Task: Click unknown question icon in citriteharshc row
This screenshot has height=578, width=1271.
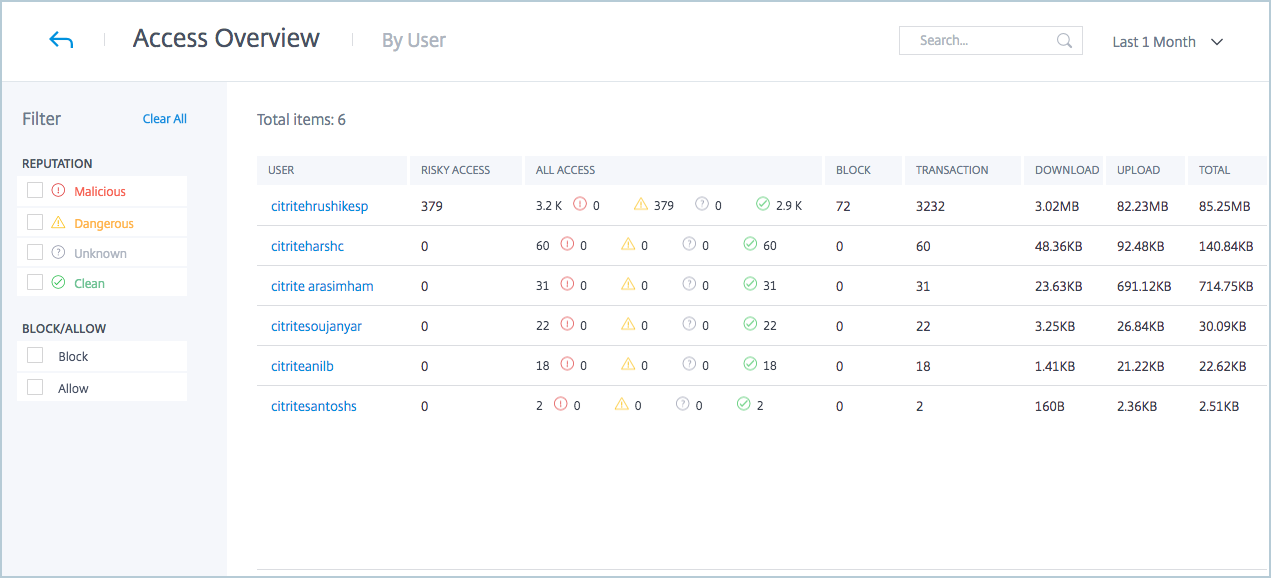Action: (689, 244)
